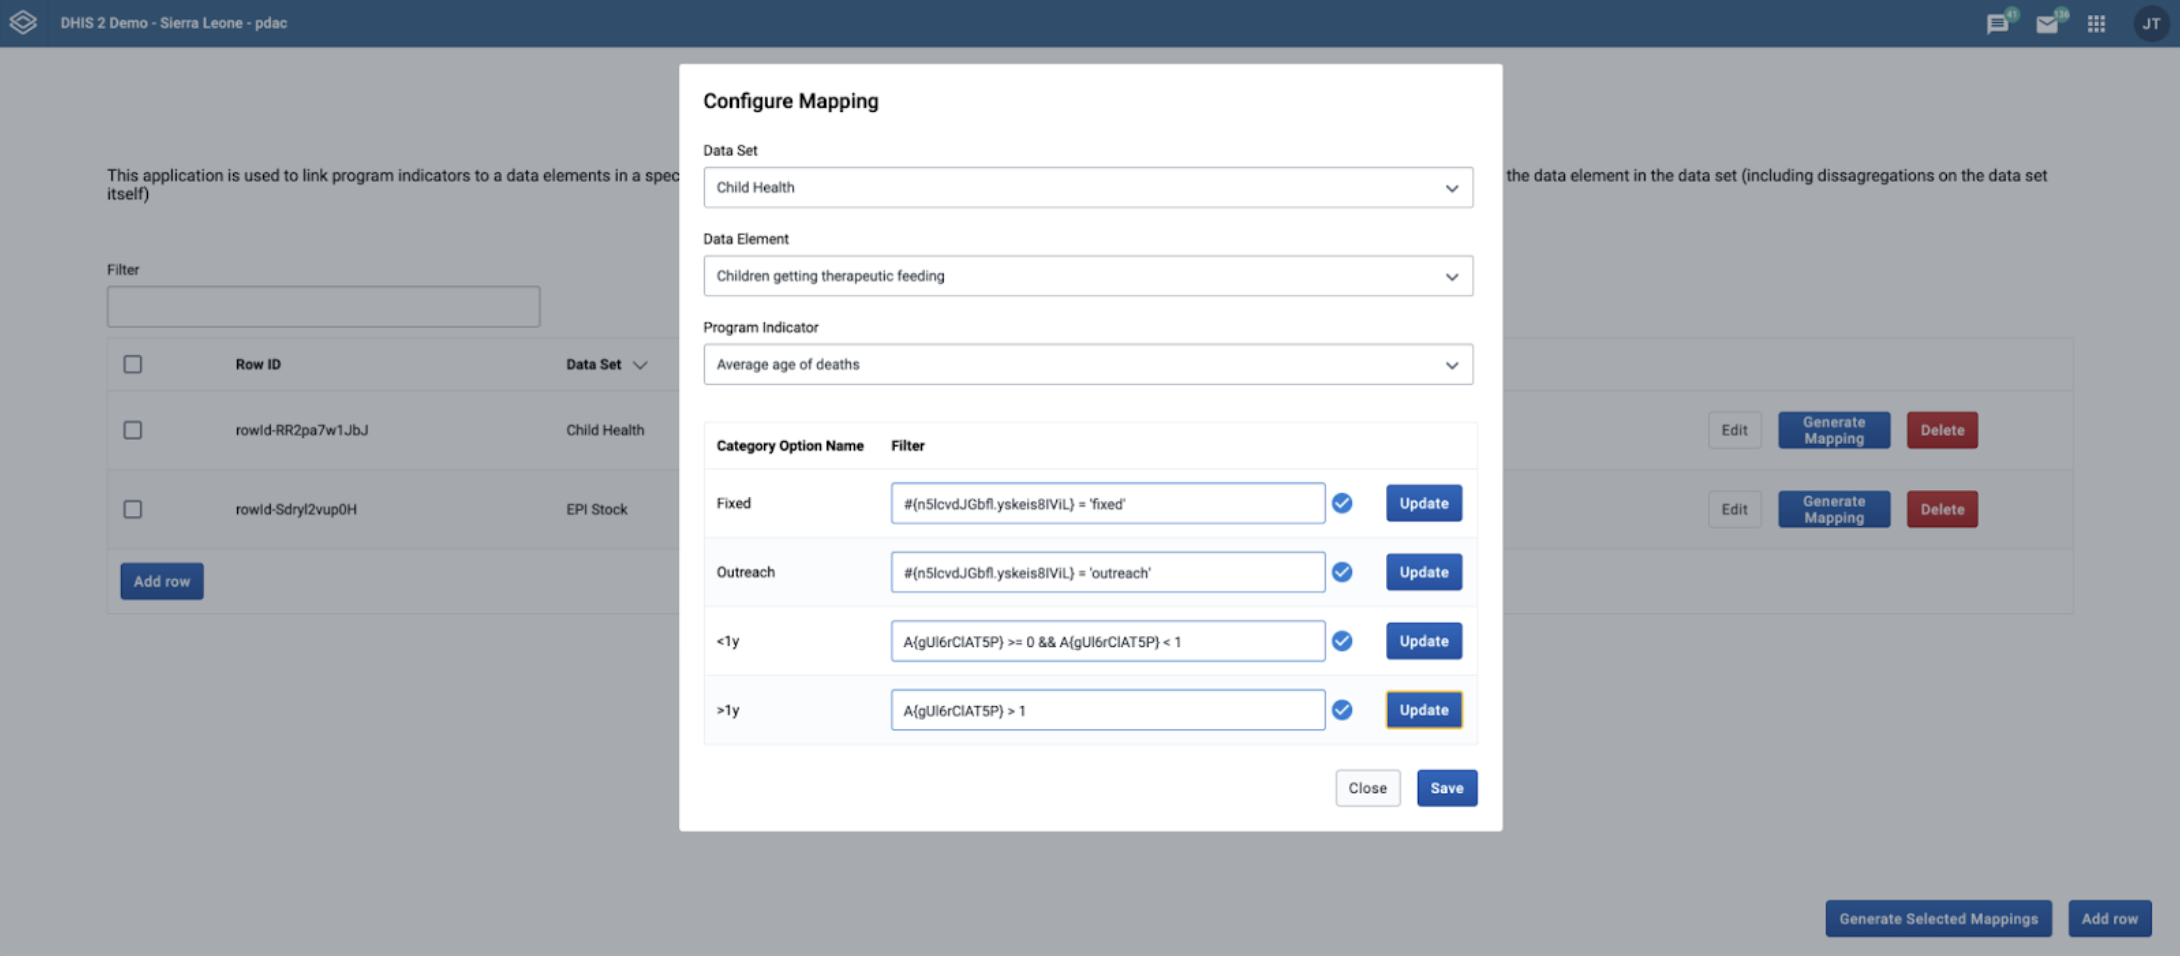
Task: Open the apps grid menu
Action: 2097,24
